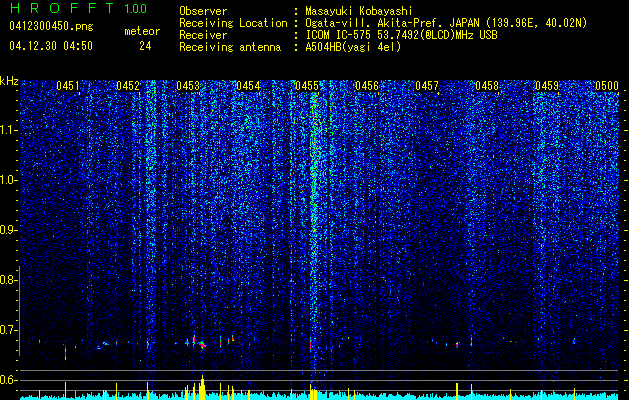Click the 0.7 kHz frequency label
629x400 pixels.
(8, 330)
